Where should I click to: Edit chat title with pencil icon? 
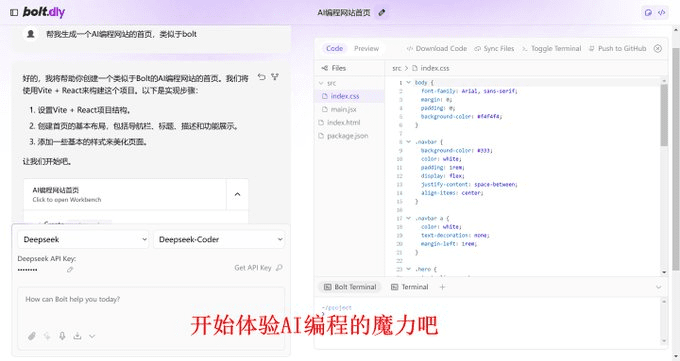(x=382, y=13)
